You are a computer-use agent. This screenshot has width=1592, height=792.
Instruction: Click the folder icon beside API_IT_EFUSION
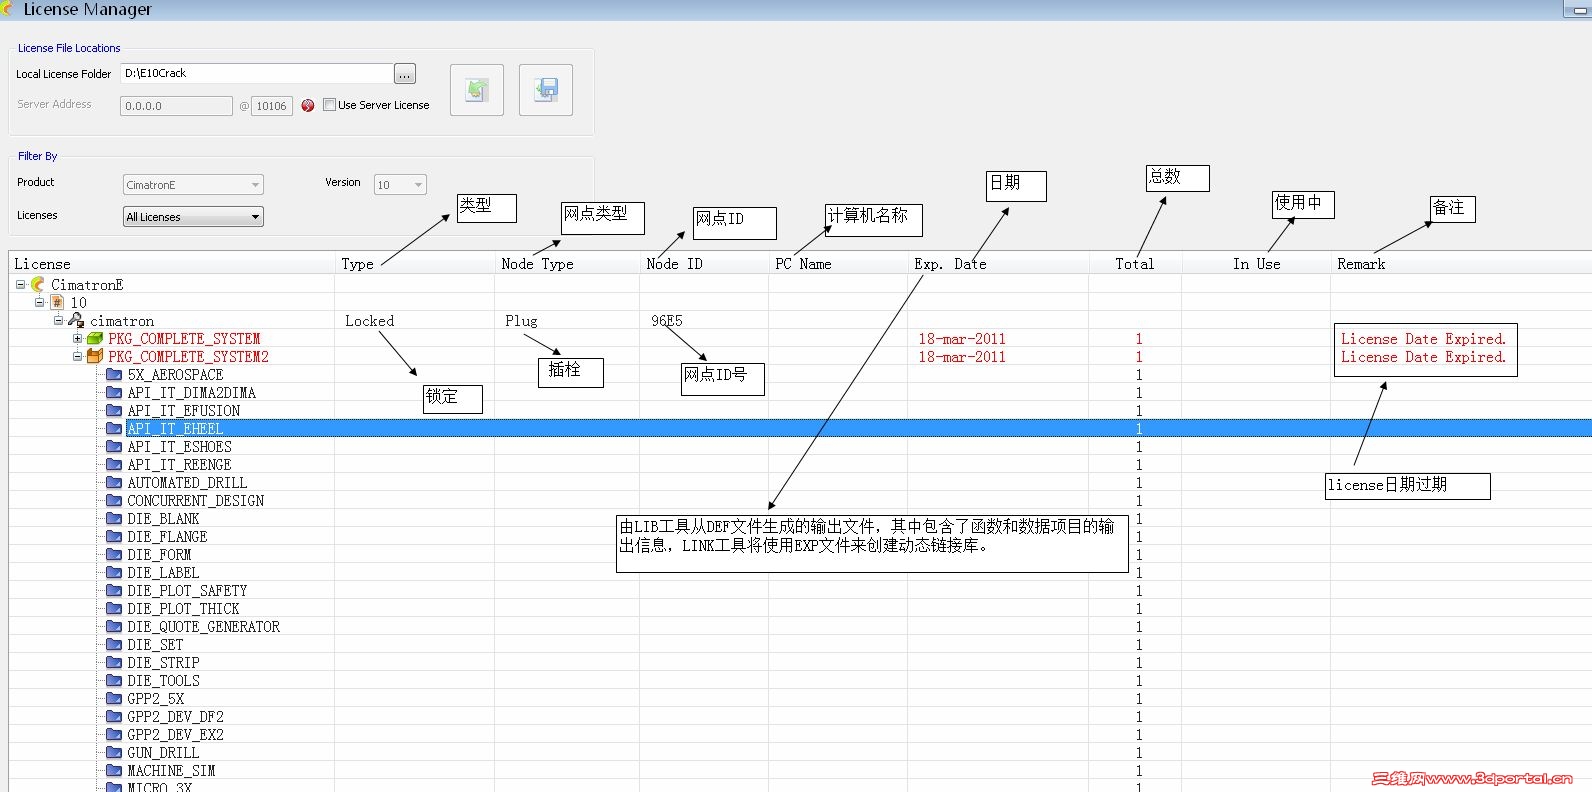coord(114,411)
